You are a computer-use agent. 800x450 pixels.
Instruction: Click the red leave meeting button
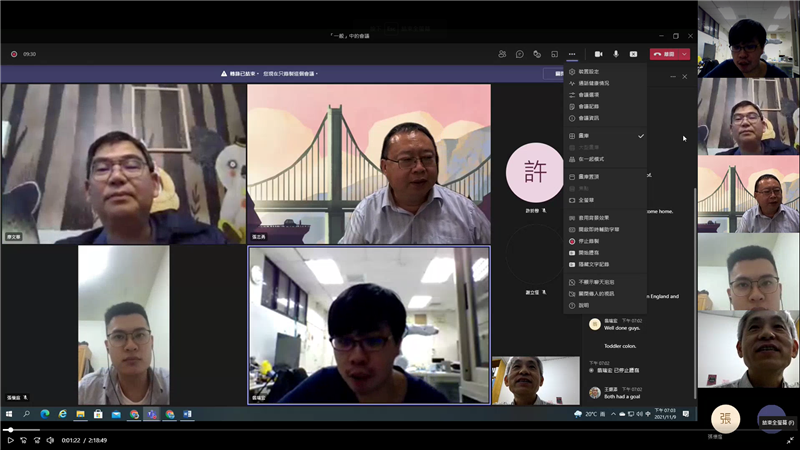[x=664, y=54]
